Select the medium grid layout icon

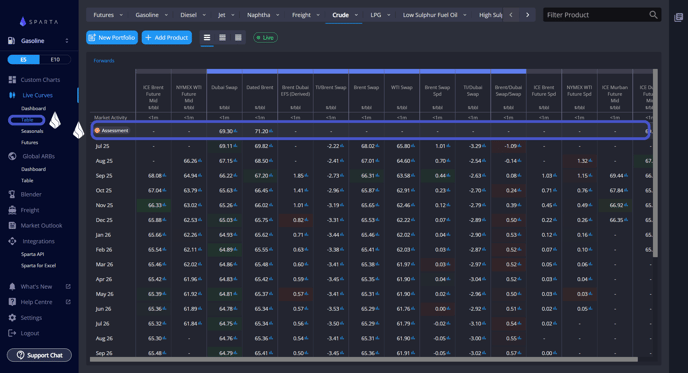222,38
